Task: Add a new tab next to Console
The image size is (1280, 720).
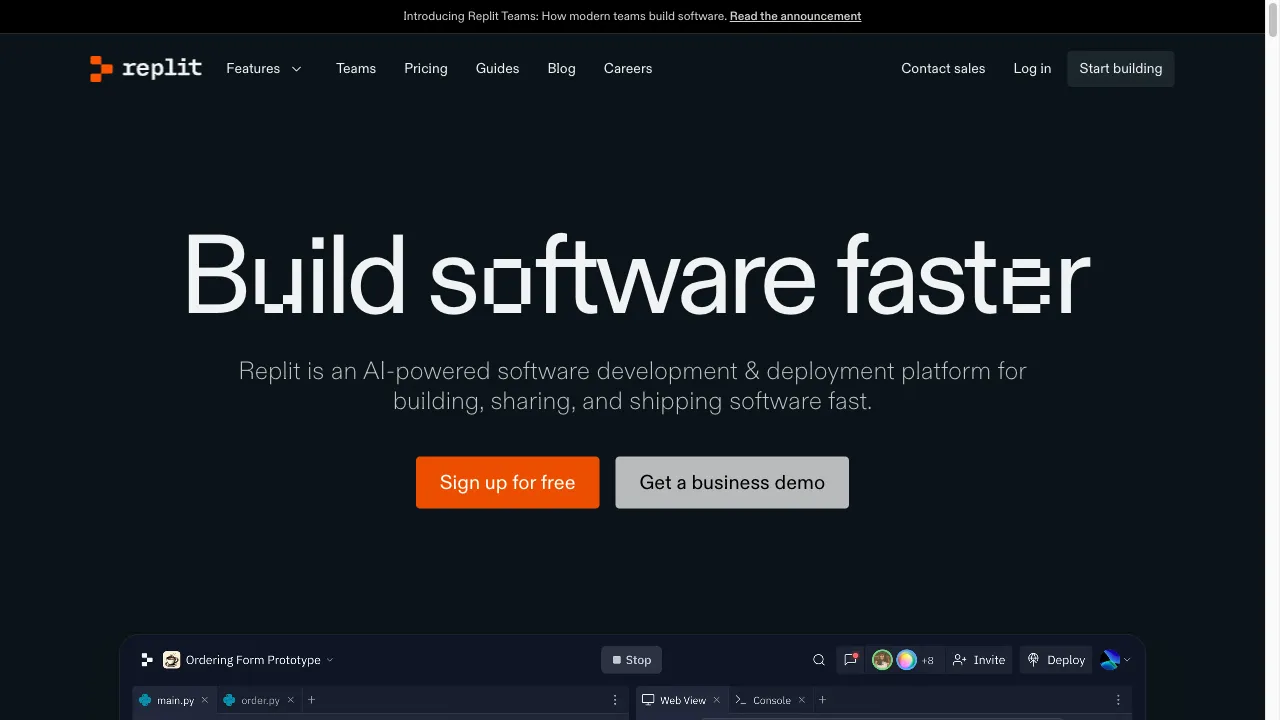Action: [823, 700]
